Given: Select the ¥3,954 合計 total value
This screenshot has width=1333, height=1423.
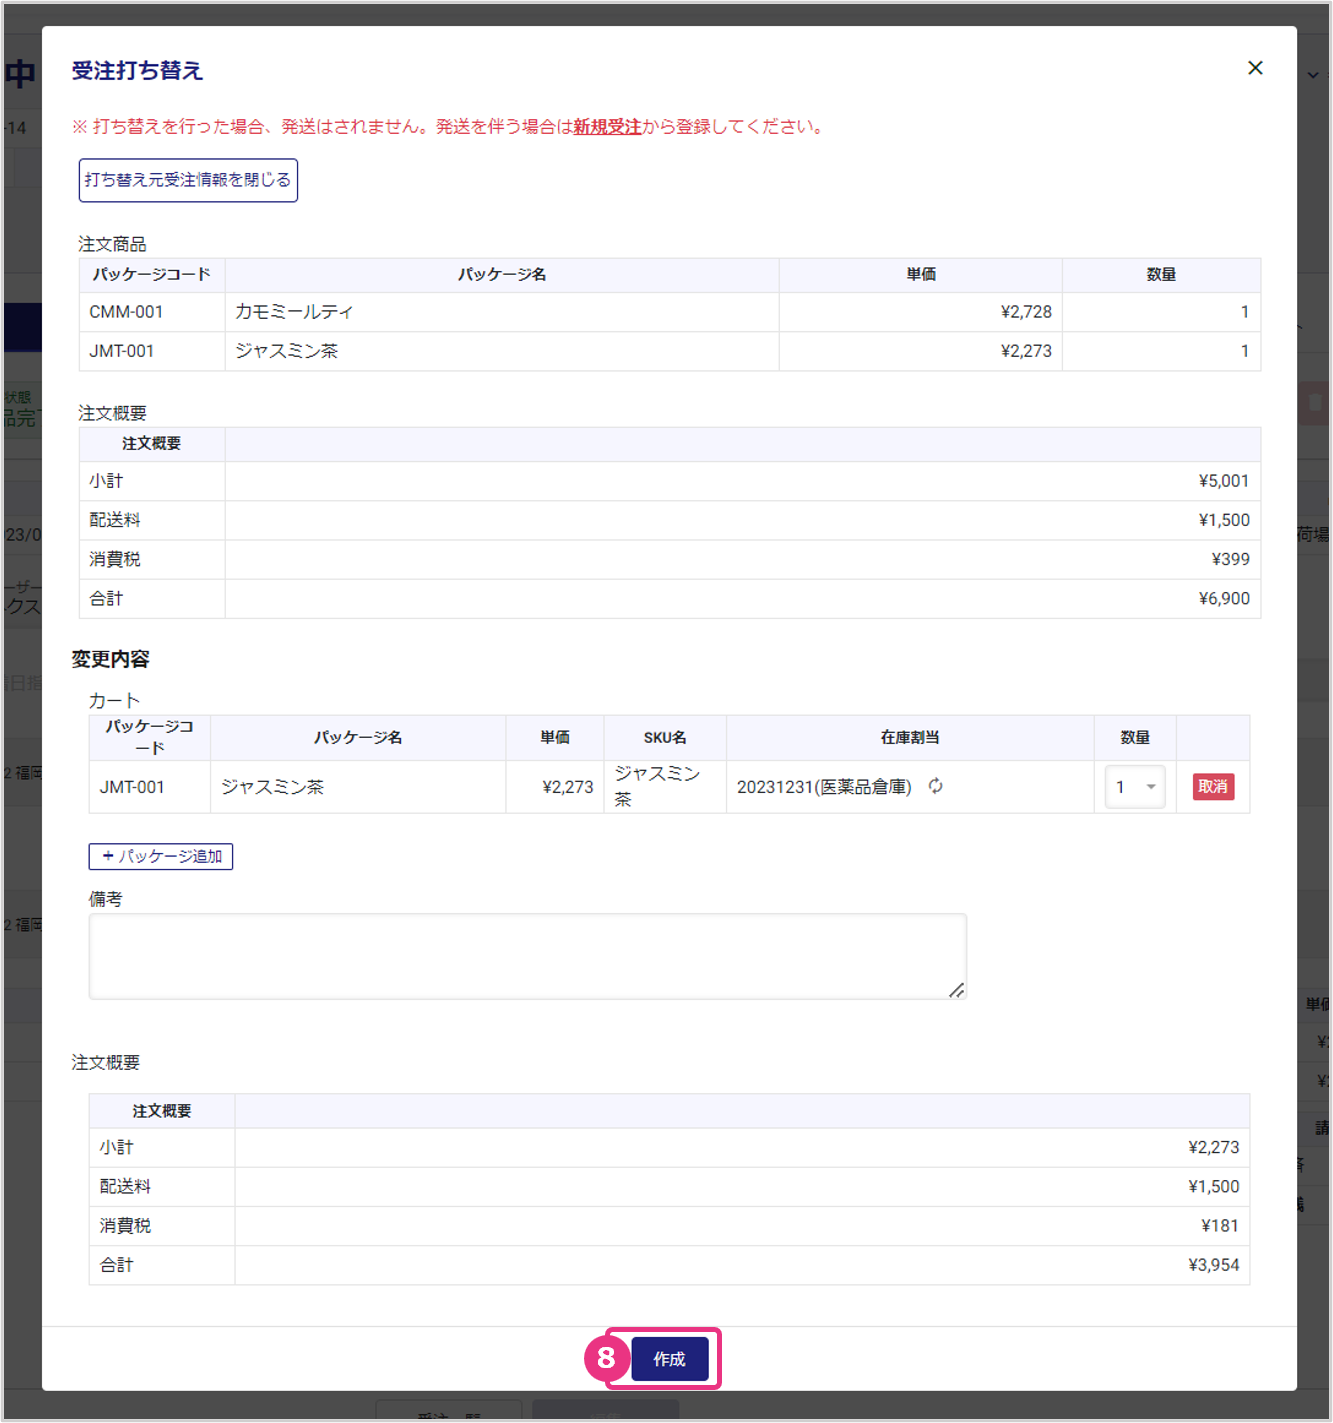Looking at the screenshot, I should 1213,1265.
